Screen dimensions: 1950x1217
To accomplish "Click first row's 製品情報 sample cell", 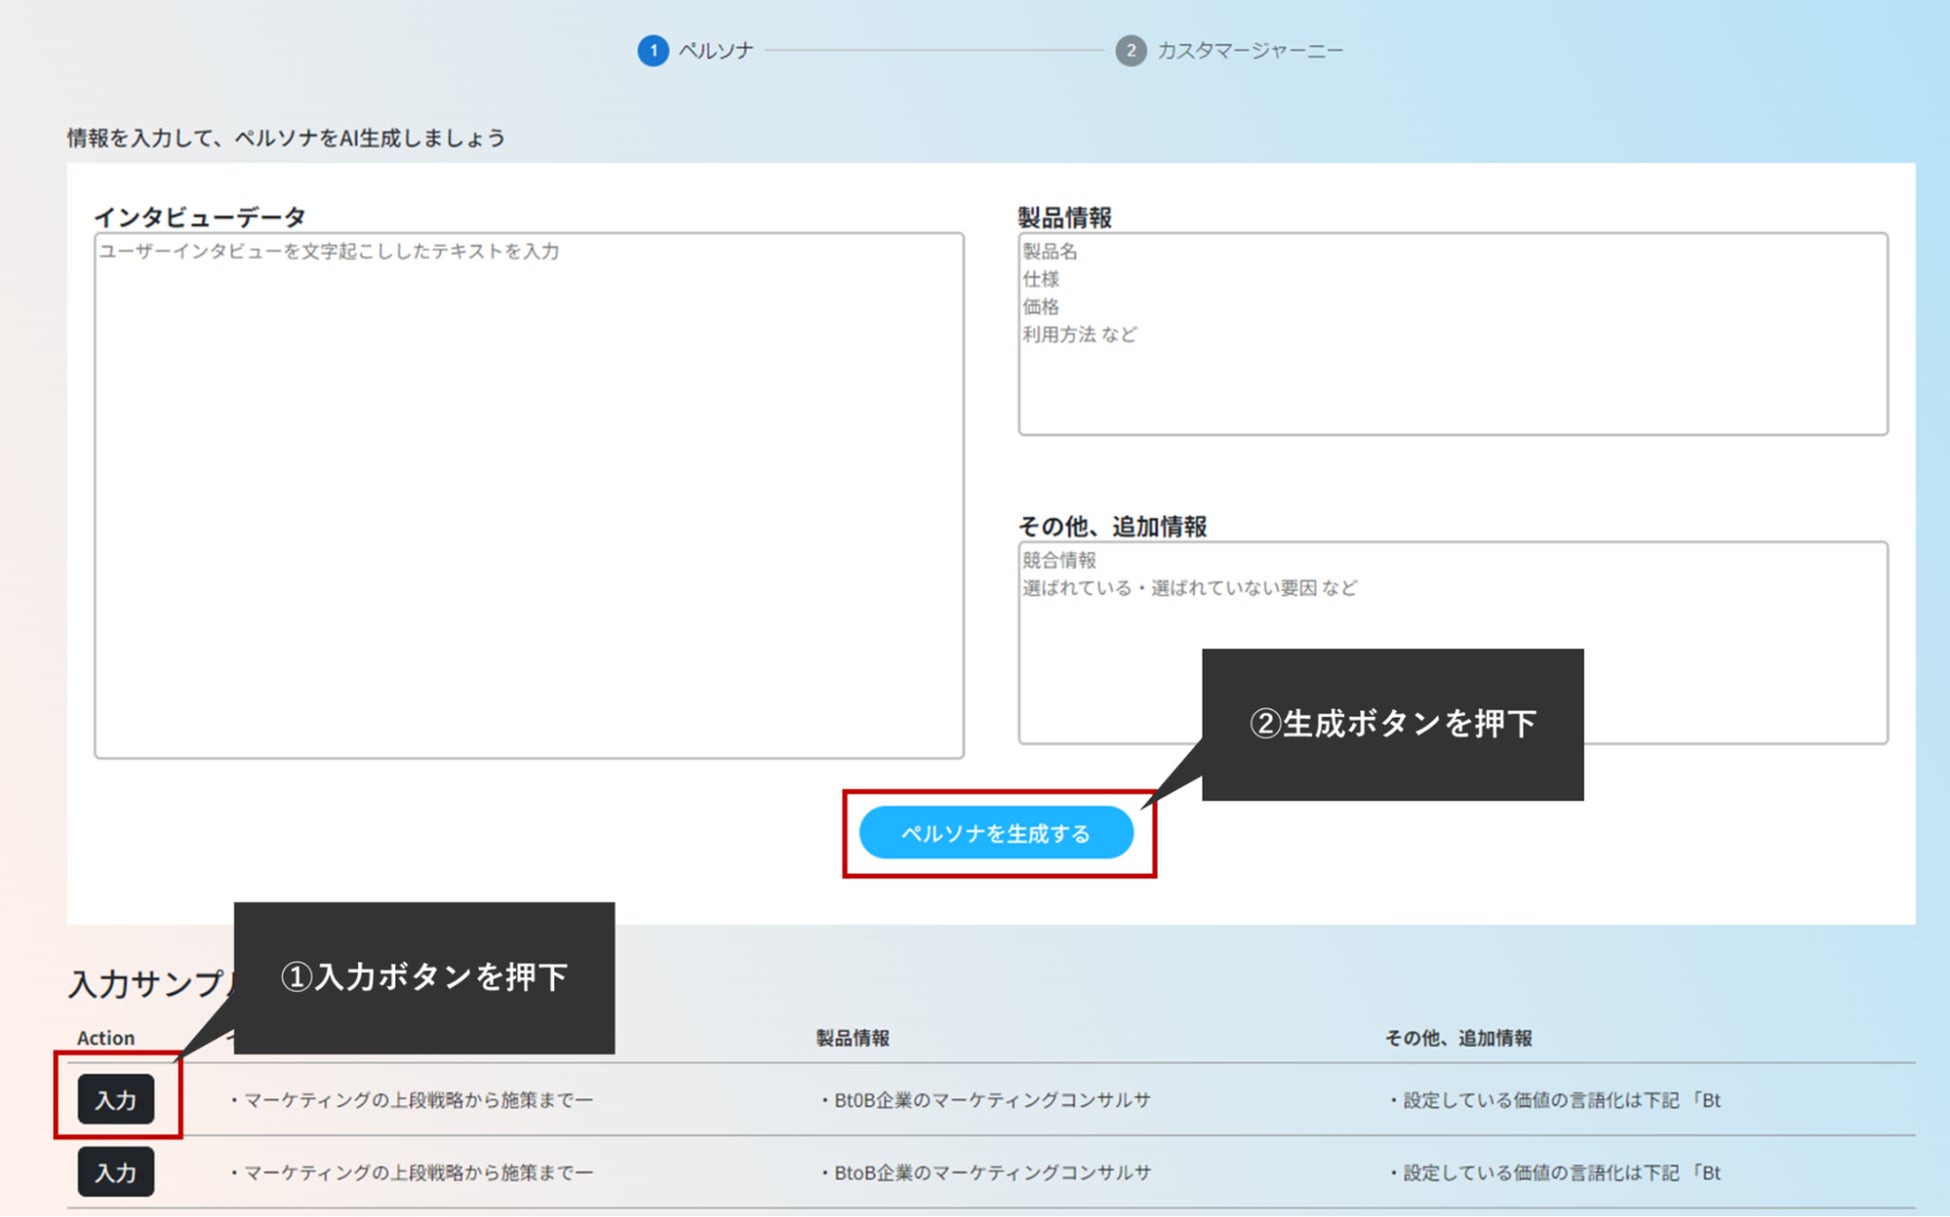I will [x=985, y=1100].
